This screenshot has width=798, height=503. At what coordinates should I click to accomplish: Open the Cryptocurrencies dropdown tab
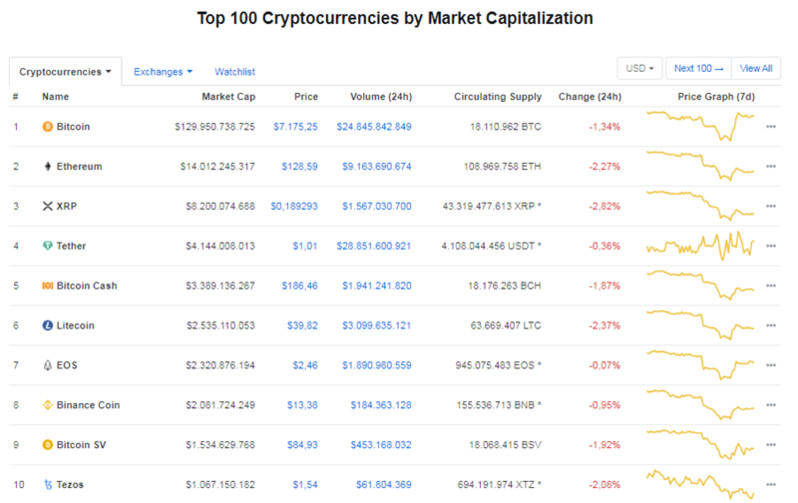pos(65,72)
